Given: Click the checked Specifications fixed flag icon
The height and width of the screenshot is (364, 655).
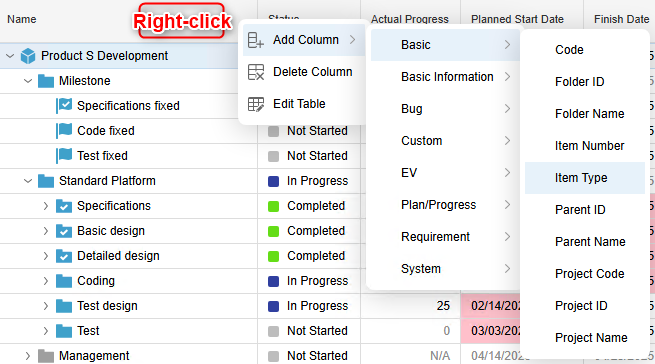Looking at the screenshot, I should [64, 105].
